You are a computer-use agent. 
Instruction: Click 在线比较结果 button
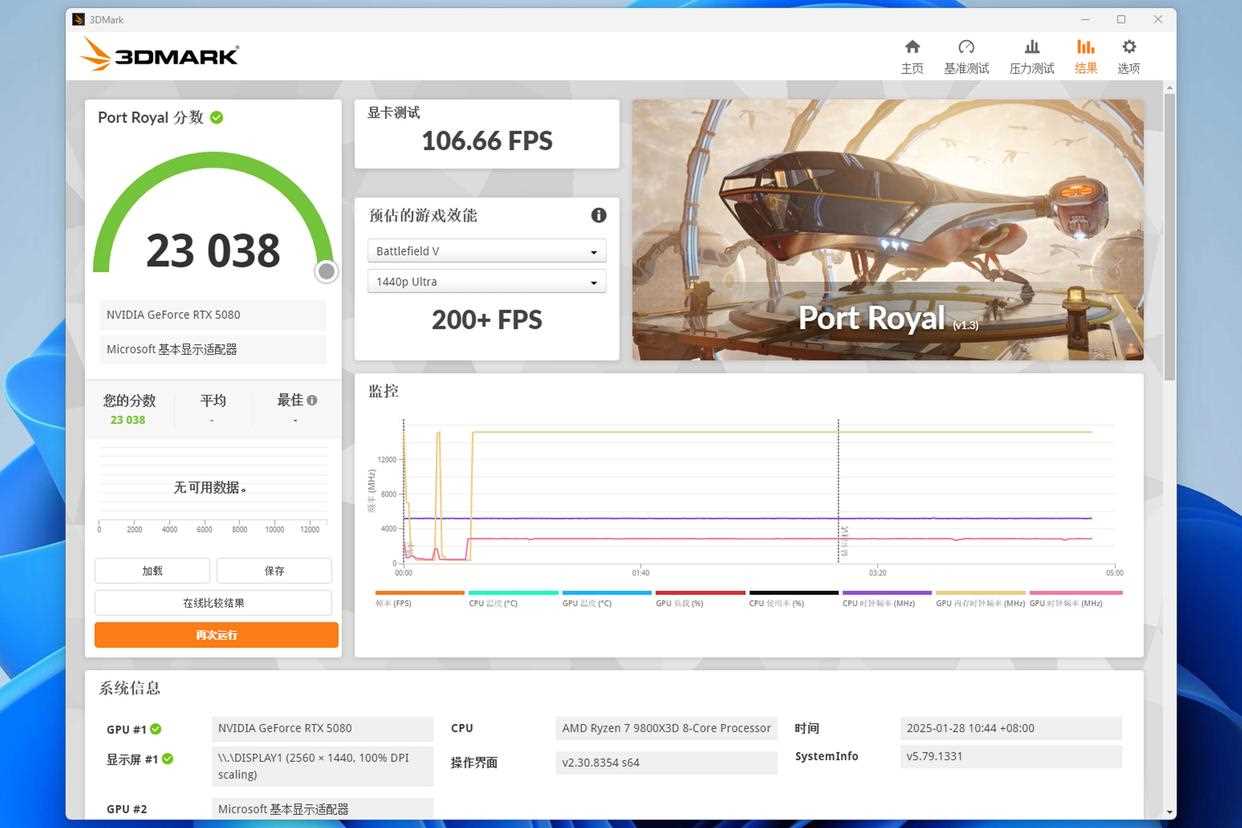click(213, 603)
